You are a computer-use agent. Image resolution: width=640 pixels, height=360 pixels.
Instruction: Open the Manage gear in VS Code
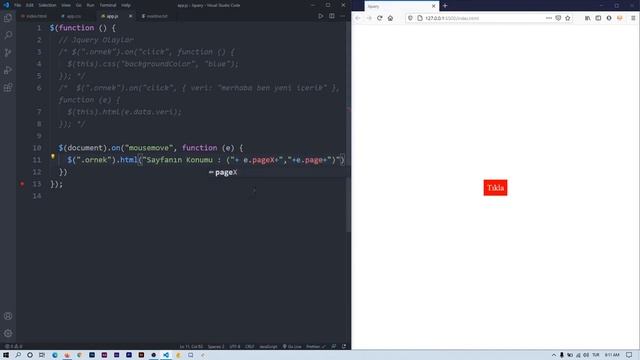pos(8,333)
